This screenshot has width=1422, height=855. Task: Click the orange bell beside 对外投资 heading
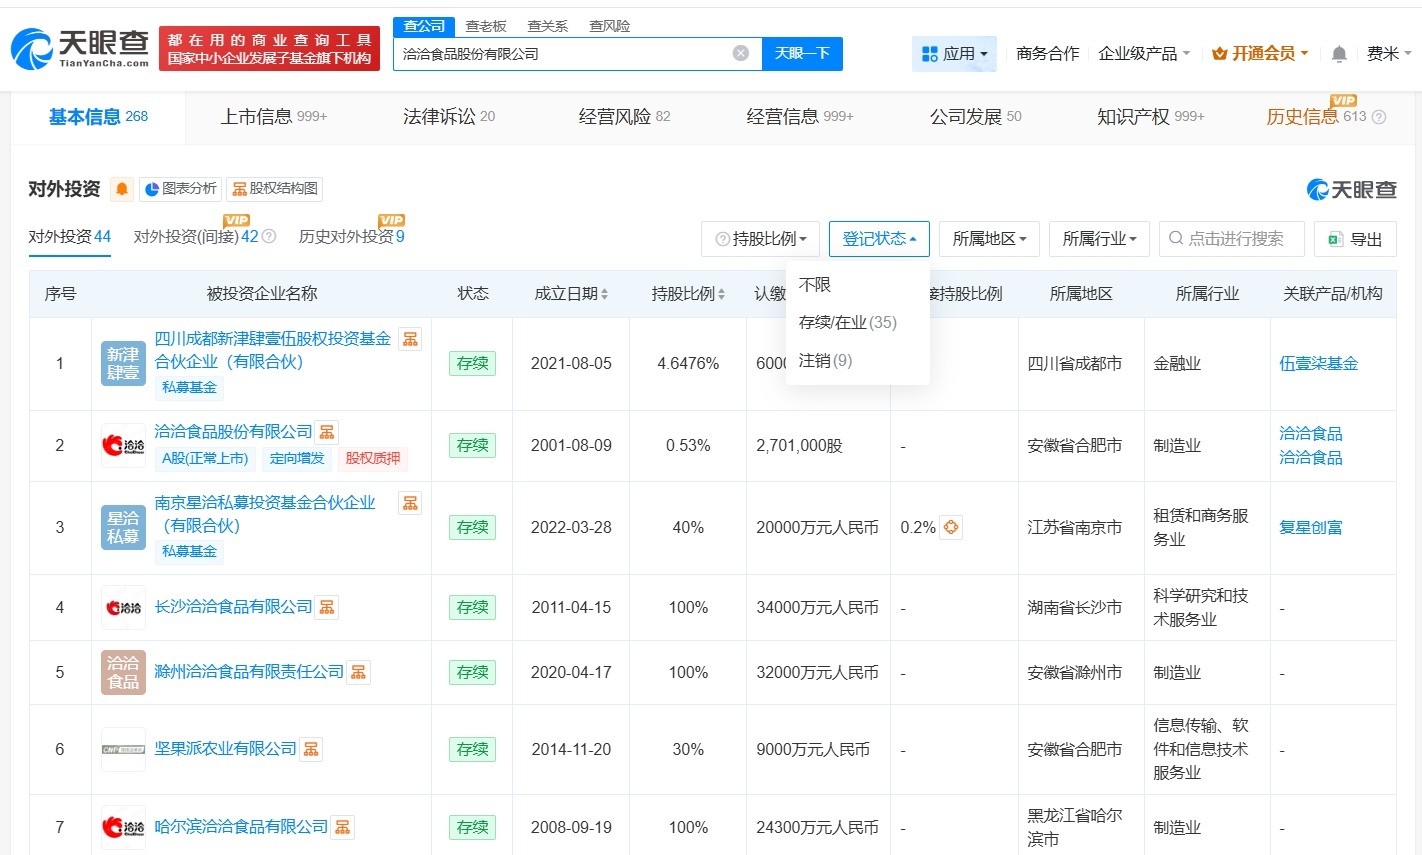(121, 188)
